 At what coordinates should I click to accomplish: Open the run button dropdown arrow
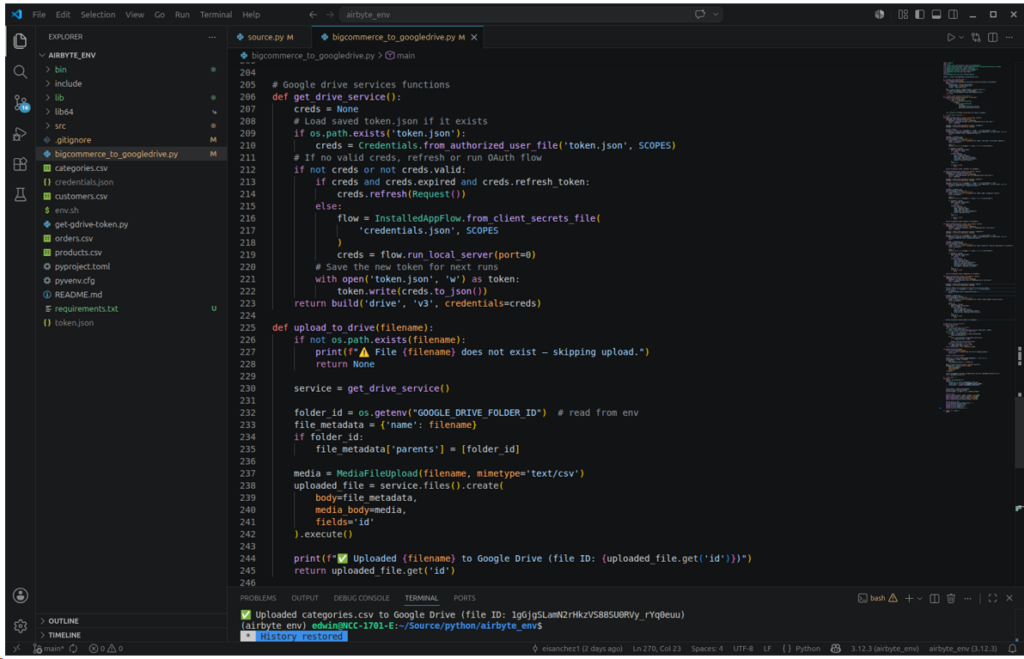click(961, 37)
